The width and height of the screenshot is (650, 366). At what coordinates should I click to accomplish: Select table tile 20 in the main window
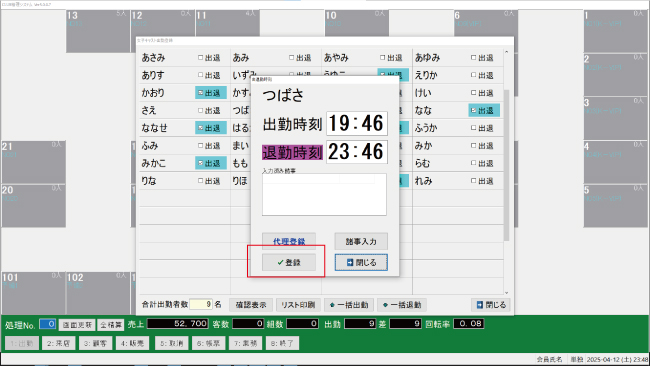pos(34,206)
